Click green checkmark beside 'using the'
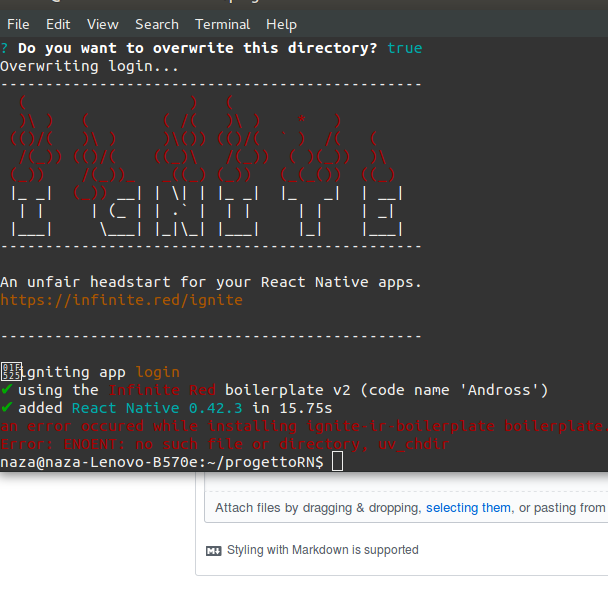This screenshot has width=608, height=607. click(x=7, y=389)
